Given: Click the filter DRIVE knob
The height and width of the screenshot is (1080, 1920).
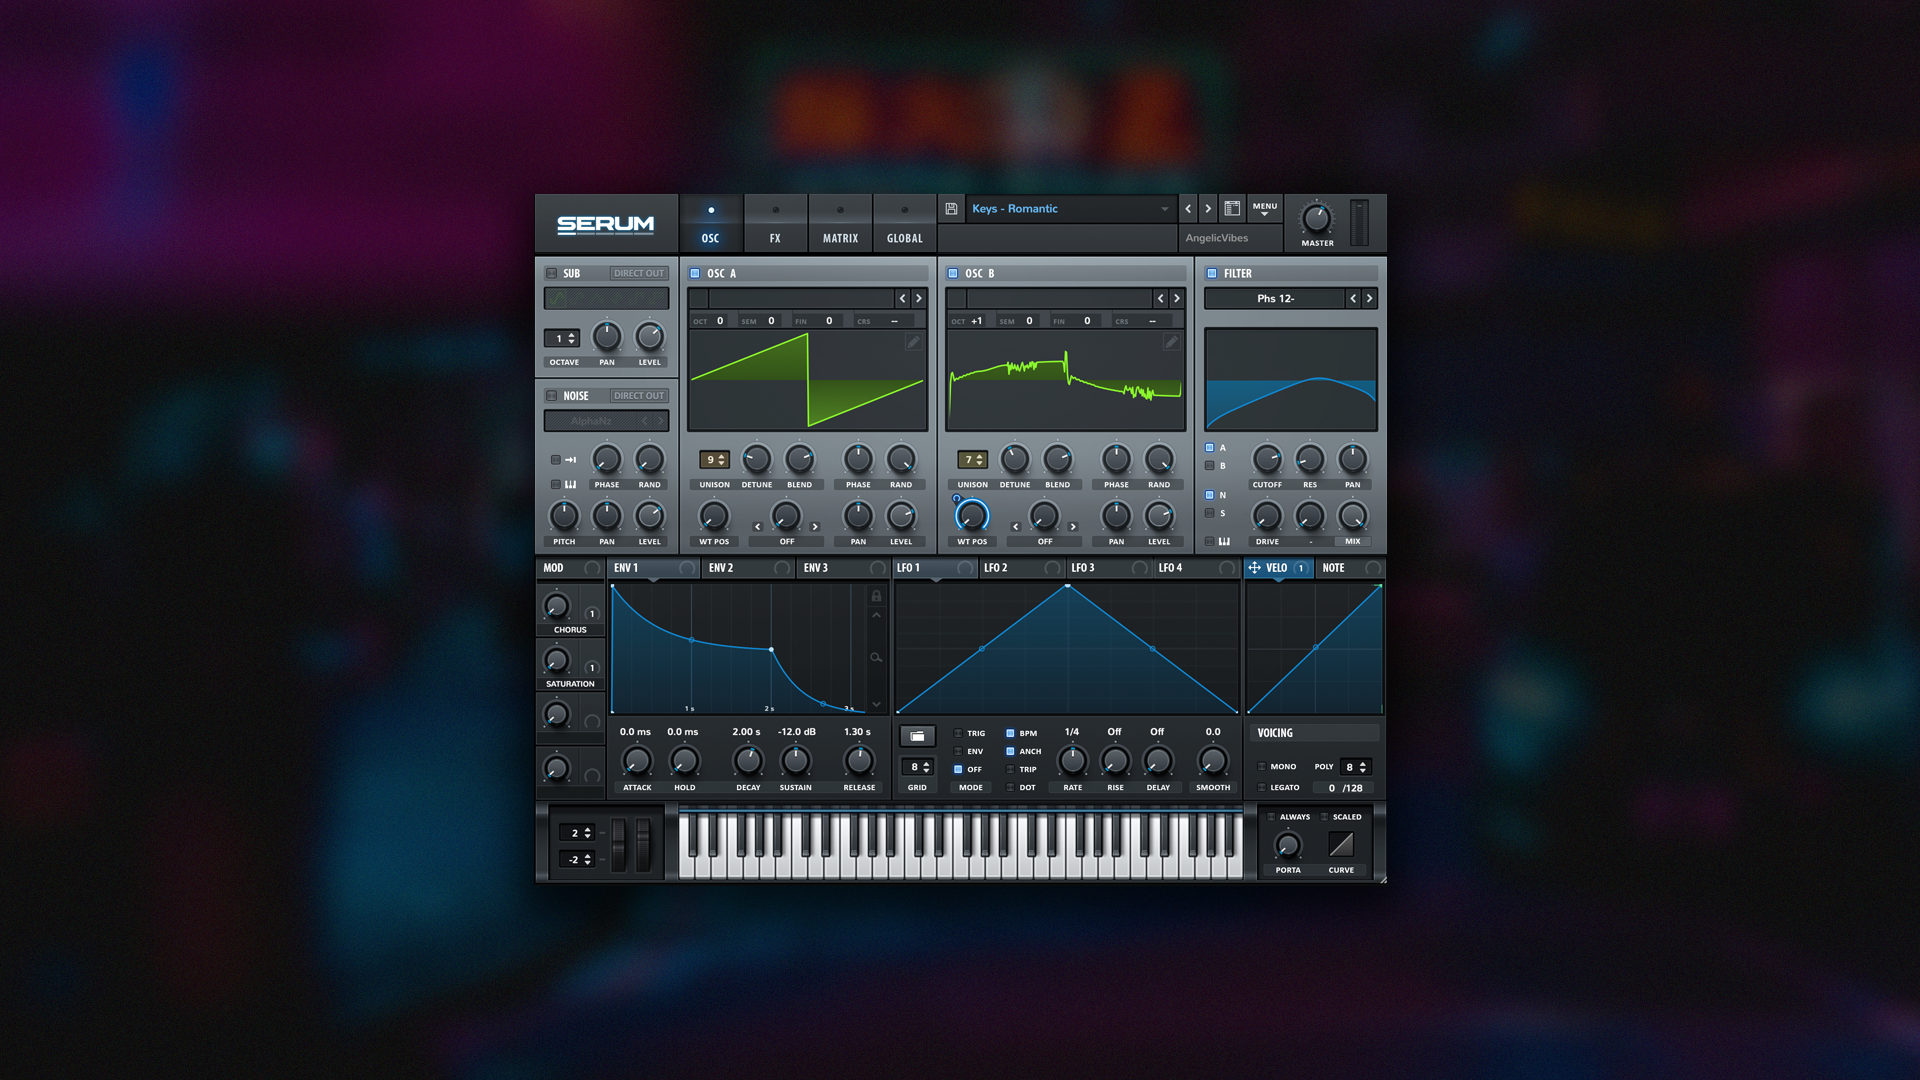Looking at the screenshot, I should coord(1267,516).
